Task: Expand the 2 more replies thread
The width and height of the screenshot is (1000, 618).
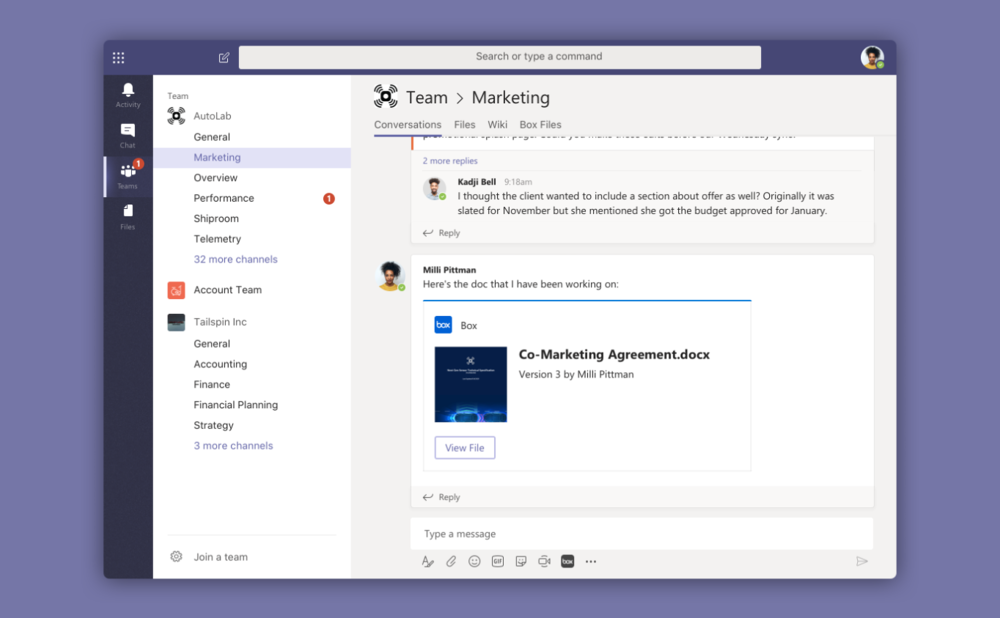Action: 450,161
